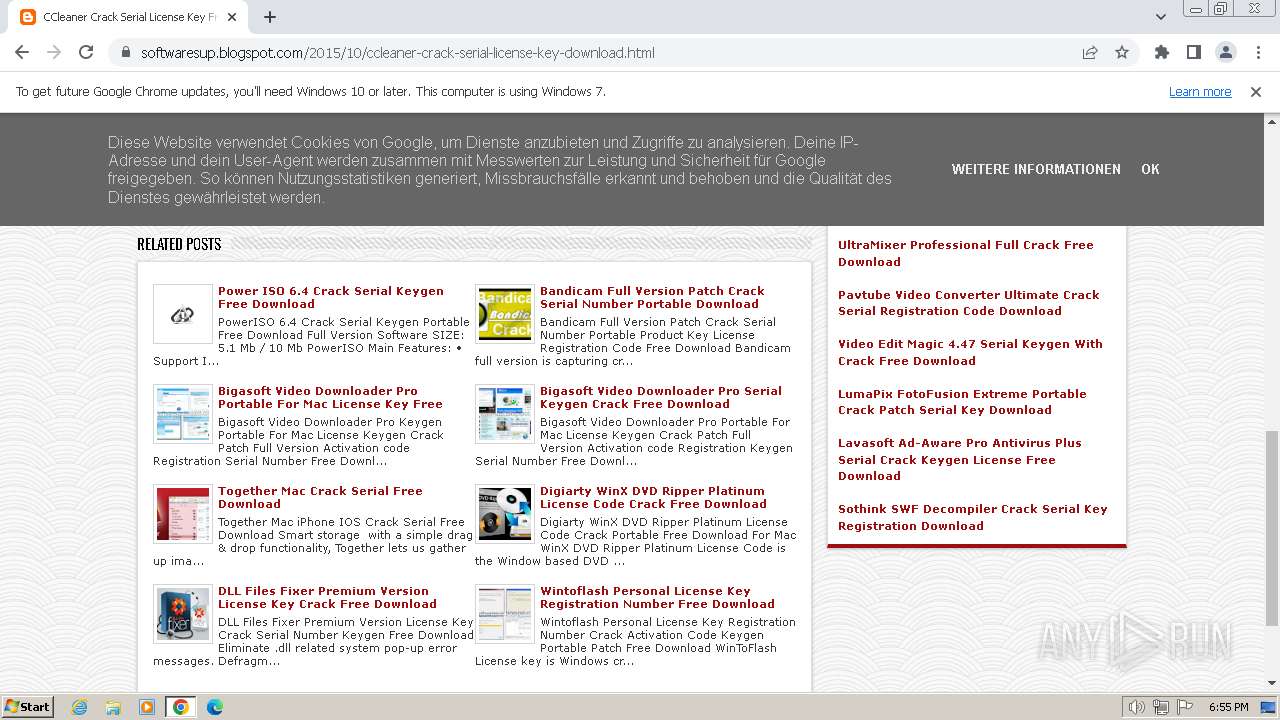Open Wintoflash Personal thumbnail
Viewport: 1280px width, 720px height.
pyautogui.click(x=505, y=614)
